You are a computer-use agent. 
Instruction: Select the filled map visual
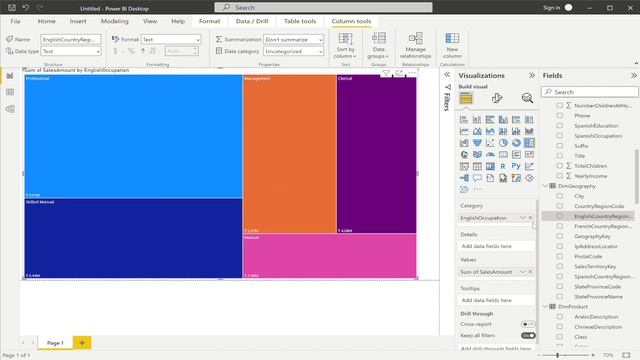tap(477, 155)
